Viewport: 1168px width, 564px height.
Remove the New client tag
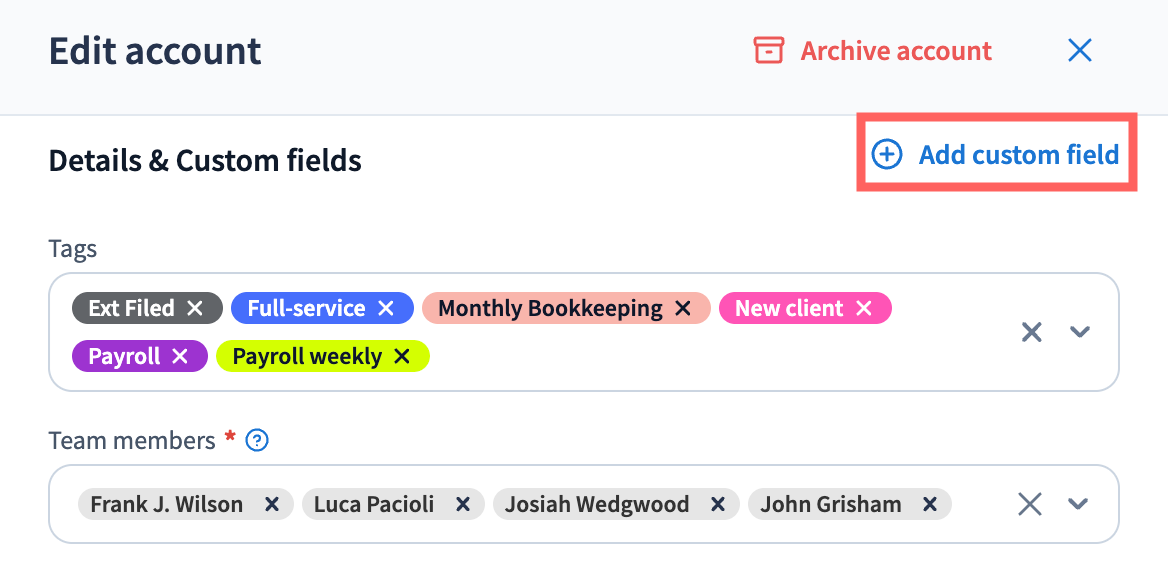point(864,308)
